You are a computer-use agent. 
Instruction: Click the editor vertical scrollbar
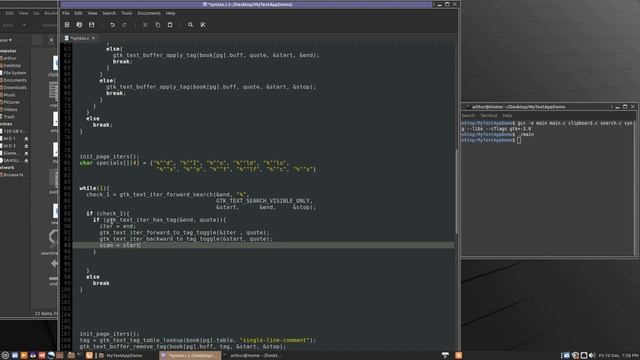click(456, 192)
